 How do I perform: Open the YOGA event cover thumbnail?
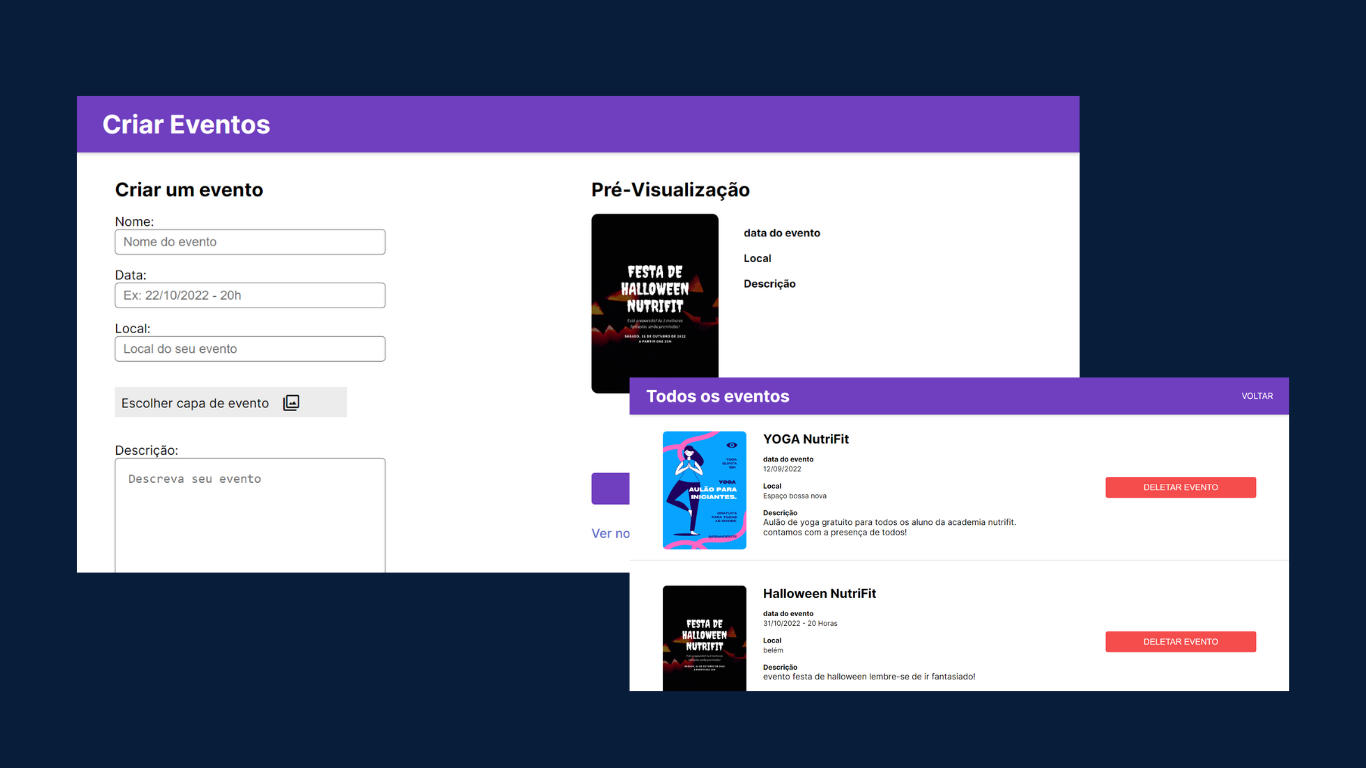point(704,490)
